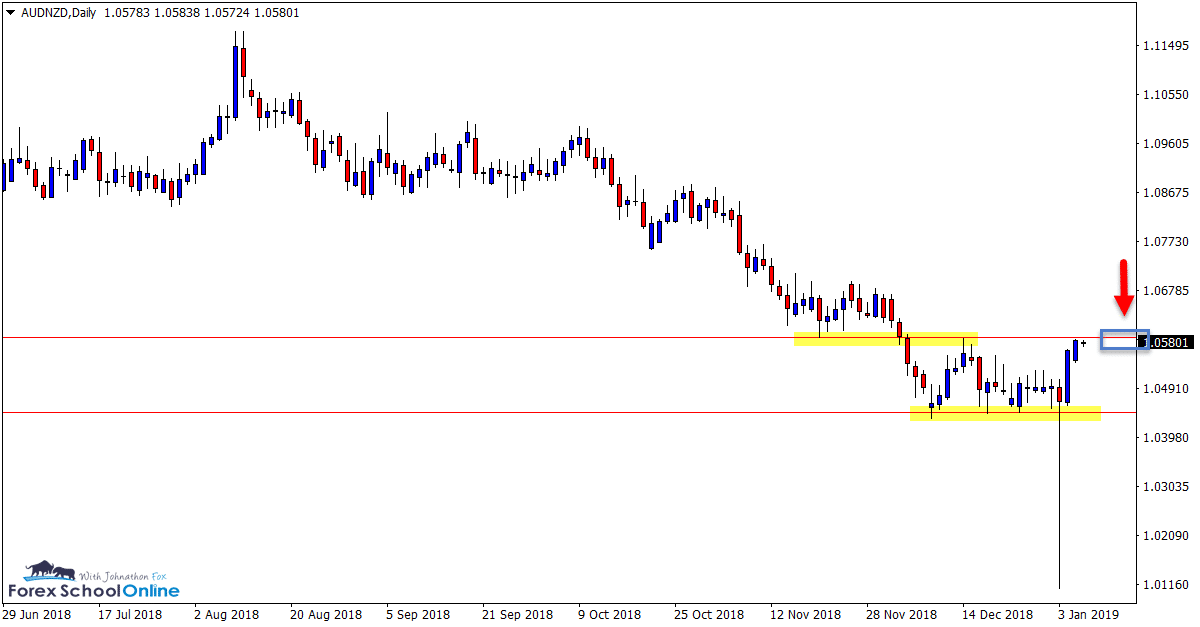This screenshot has height=627, width=1200.
Task: Click the lower yellow support highlight zone
Action: tap(1005, 412)
